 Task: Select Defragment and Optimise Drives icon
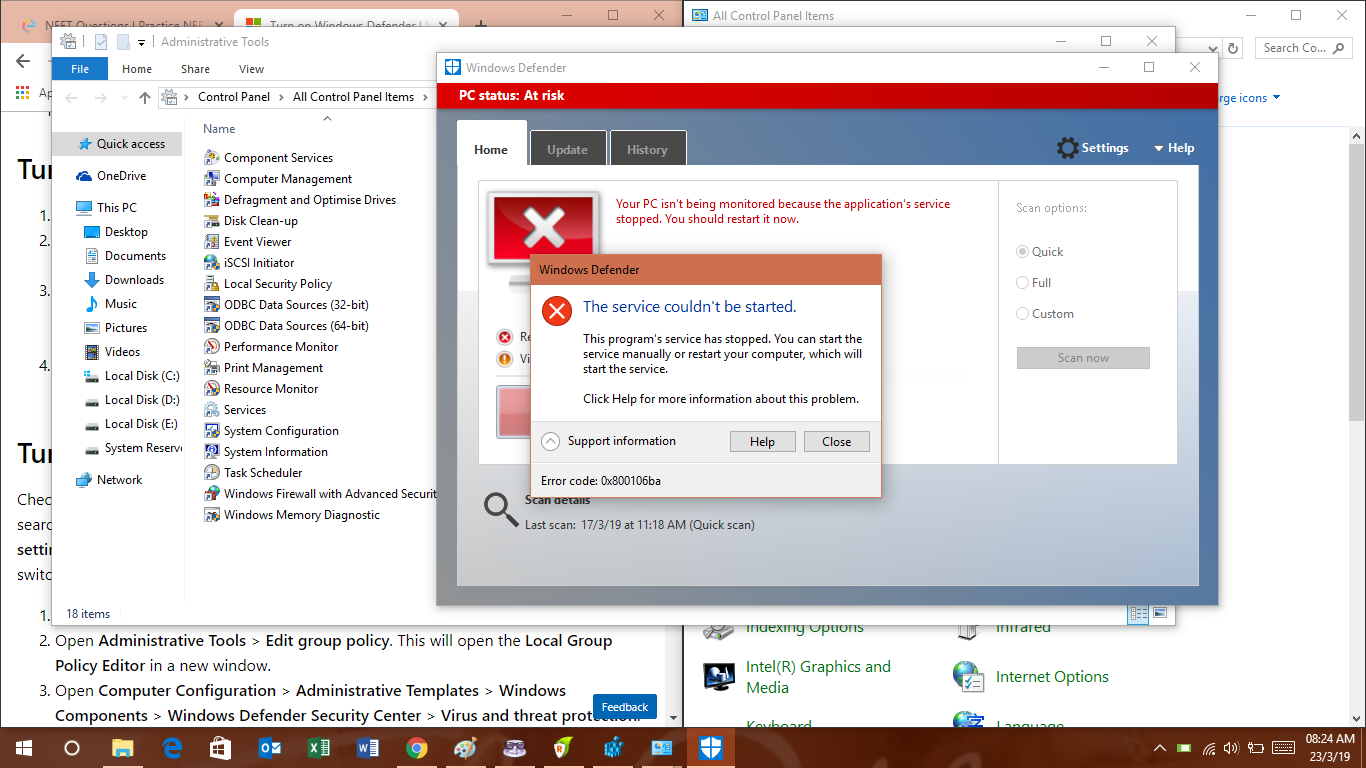(212, 199)
